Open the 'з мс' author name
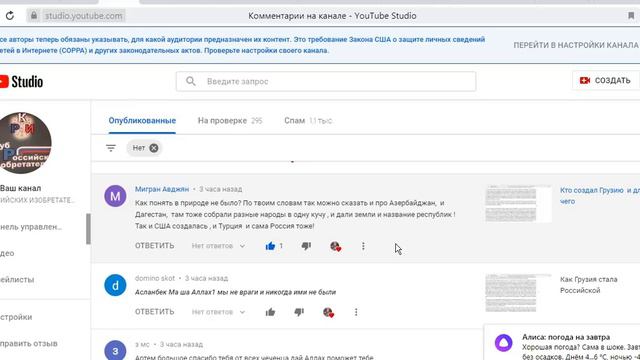 142,344
